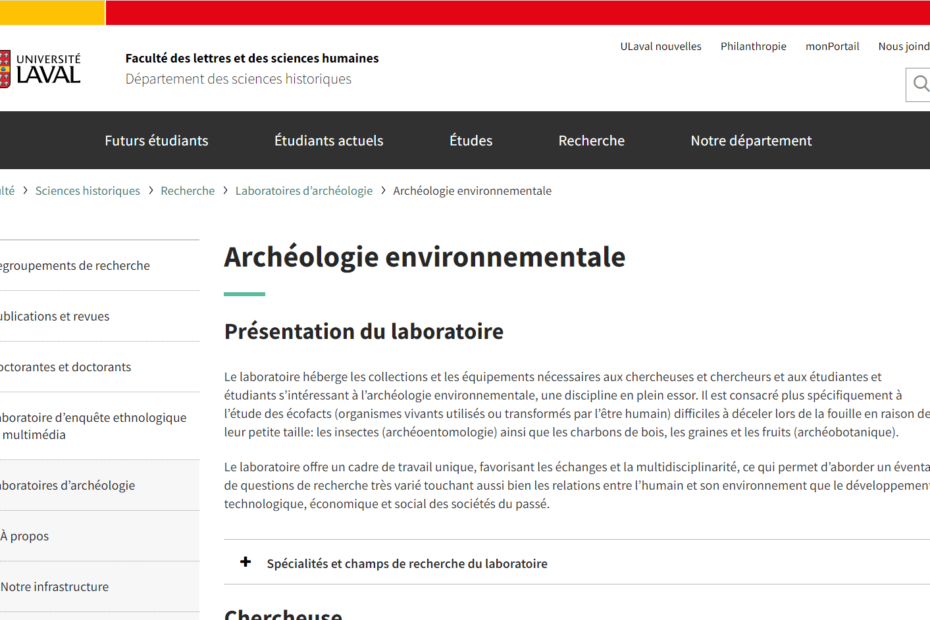The width and height of the screenshot is (930, 620).
Task: Click the plus icon beside Spécialités
Action: (245, 562)
